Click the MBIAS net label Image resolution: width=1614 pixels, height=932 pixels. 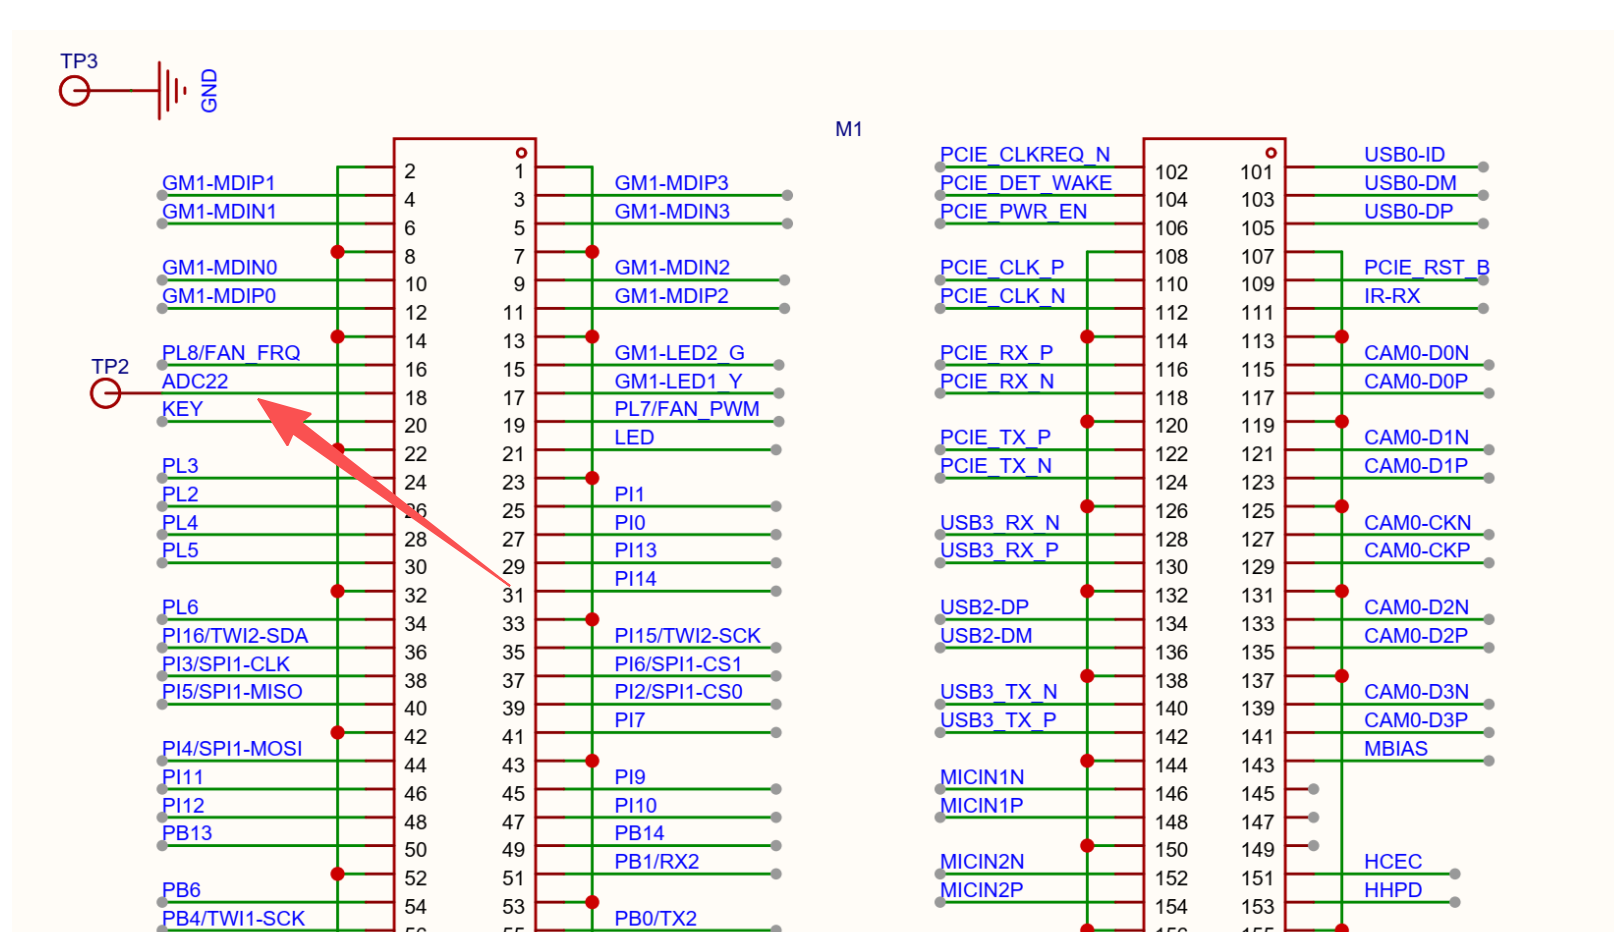pos(1395,749)
